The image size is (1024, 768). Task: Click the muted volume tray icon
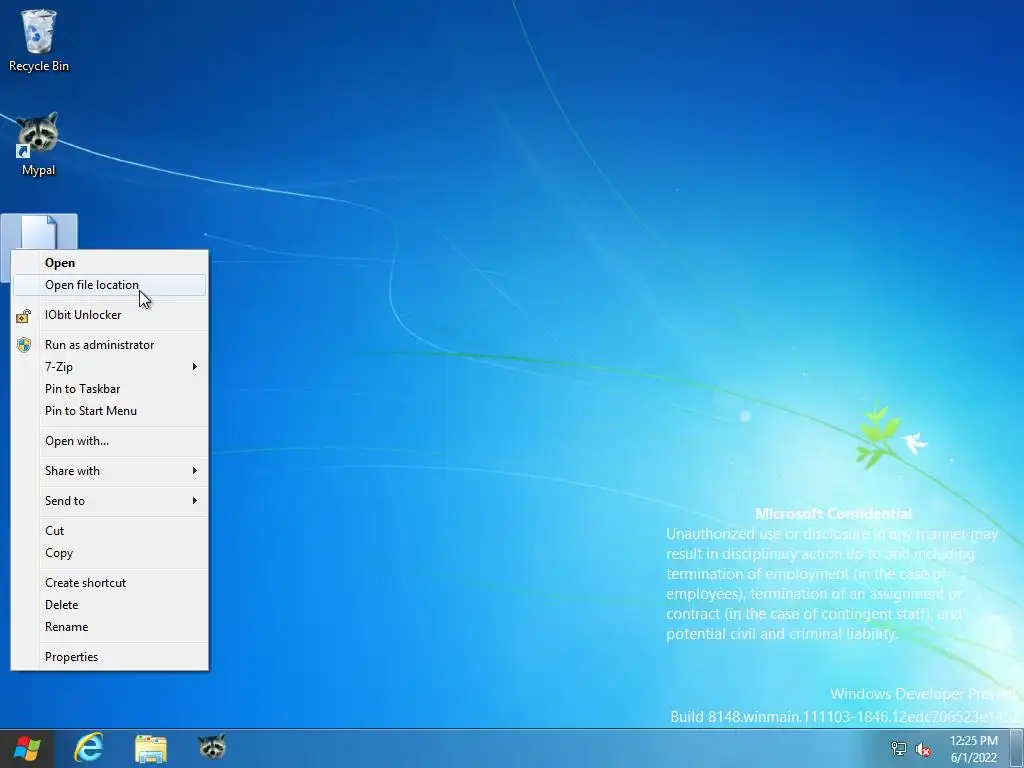click(x=923, y=749)
